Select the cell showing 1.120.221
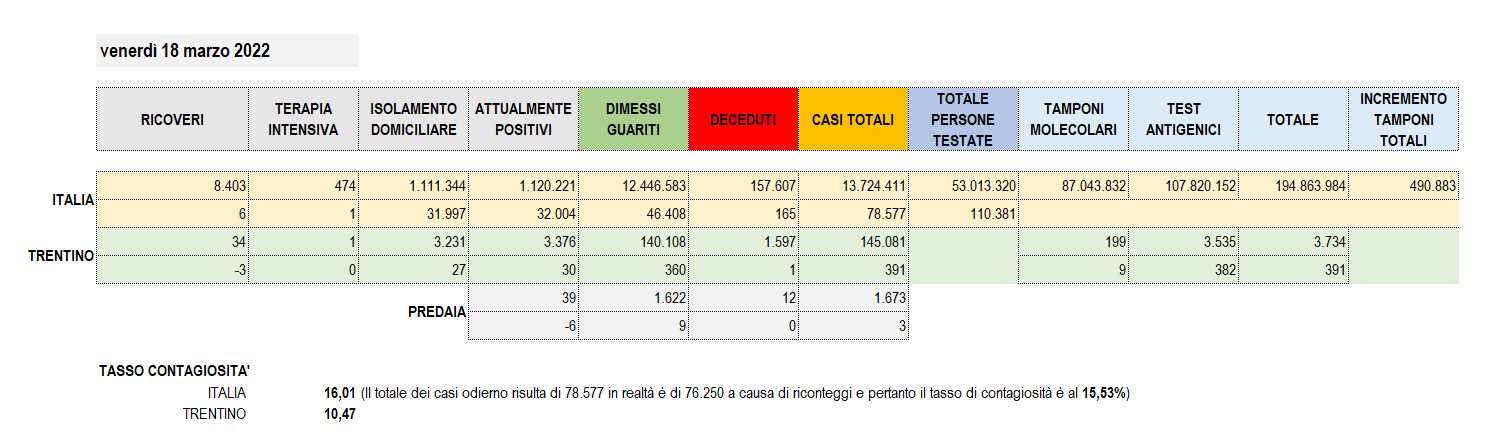This screenshot has height=448, width=1490. coord(523,186)
